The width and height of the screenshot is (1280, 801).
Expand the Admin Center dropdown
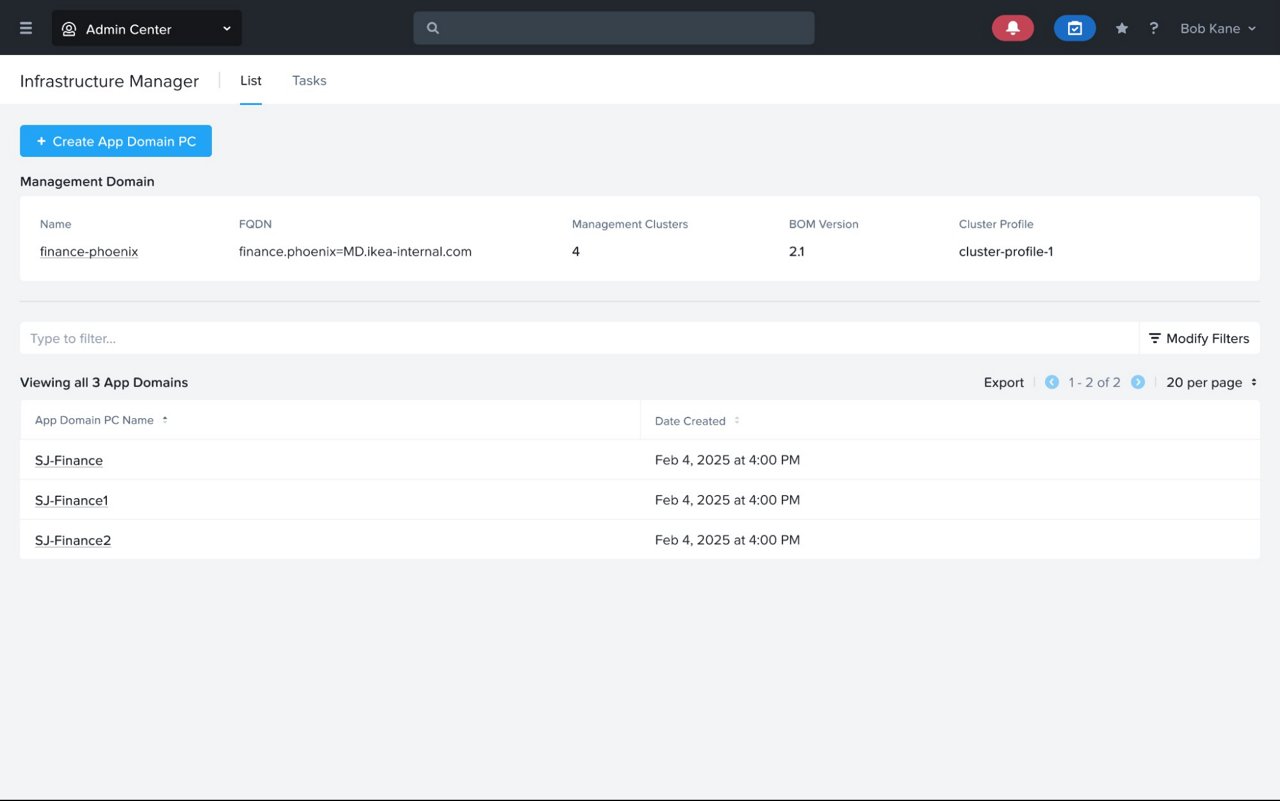coord(147,29)
